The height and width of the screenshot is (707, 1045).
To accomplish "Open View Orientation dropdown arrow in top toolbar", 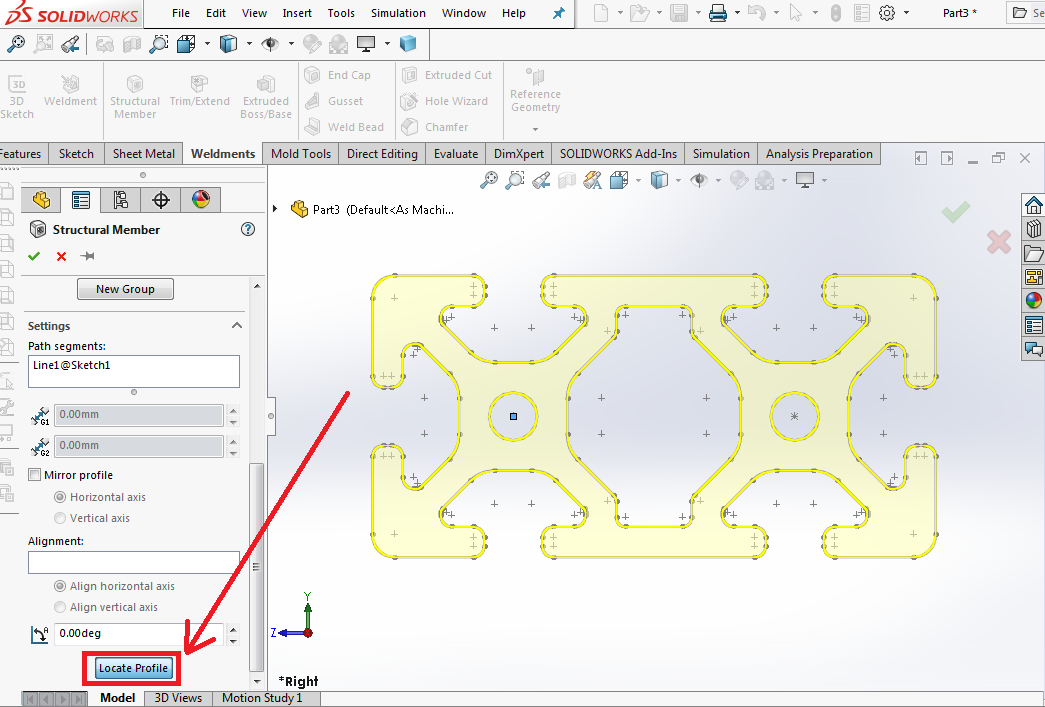I will 207,44.
